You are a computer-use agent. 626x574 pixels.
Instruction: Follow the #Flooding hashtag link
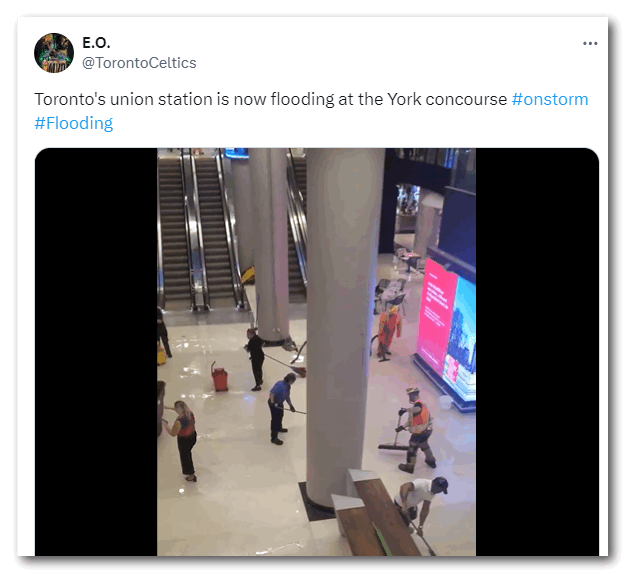point(74,123)
